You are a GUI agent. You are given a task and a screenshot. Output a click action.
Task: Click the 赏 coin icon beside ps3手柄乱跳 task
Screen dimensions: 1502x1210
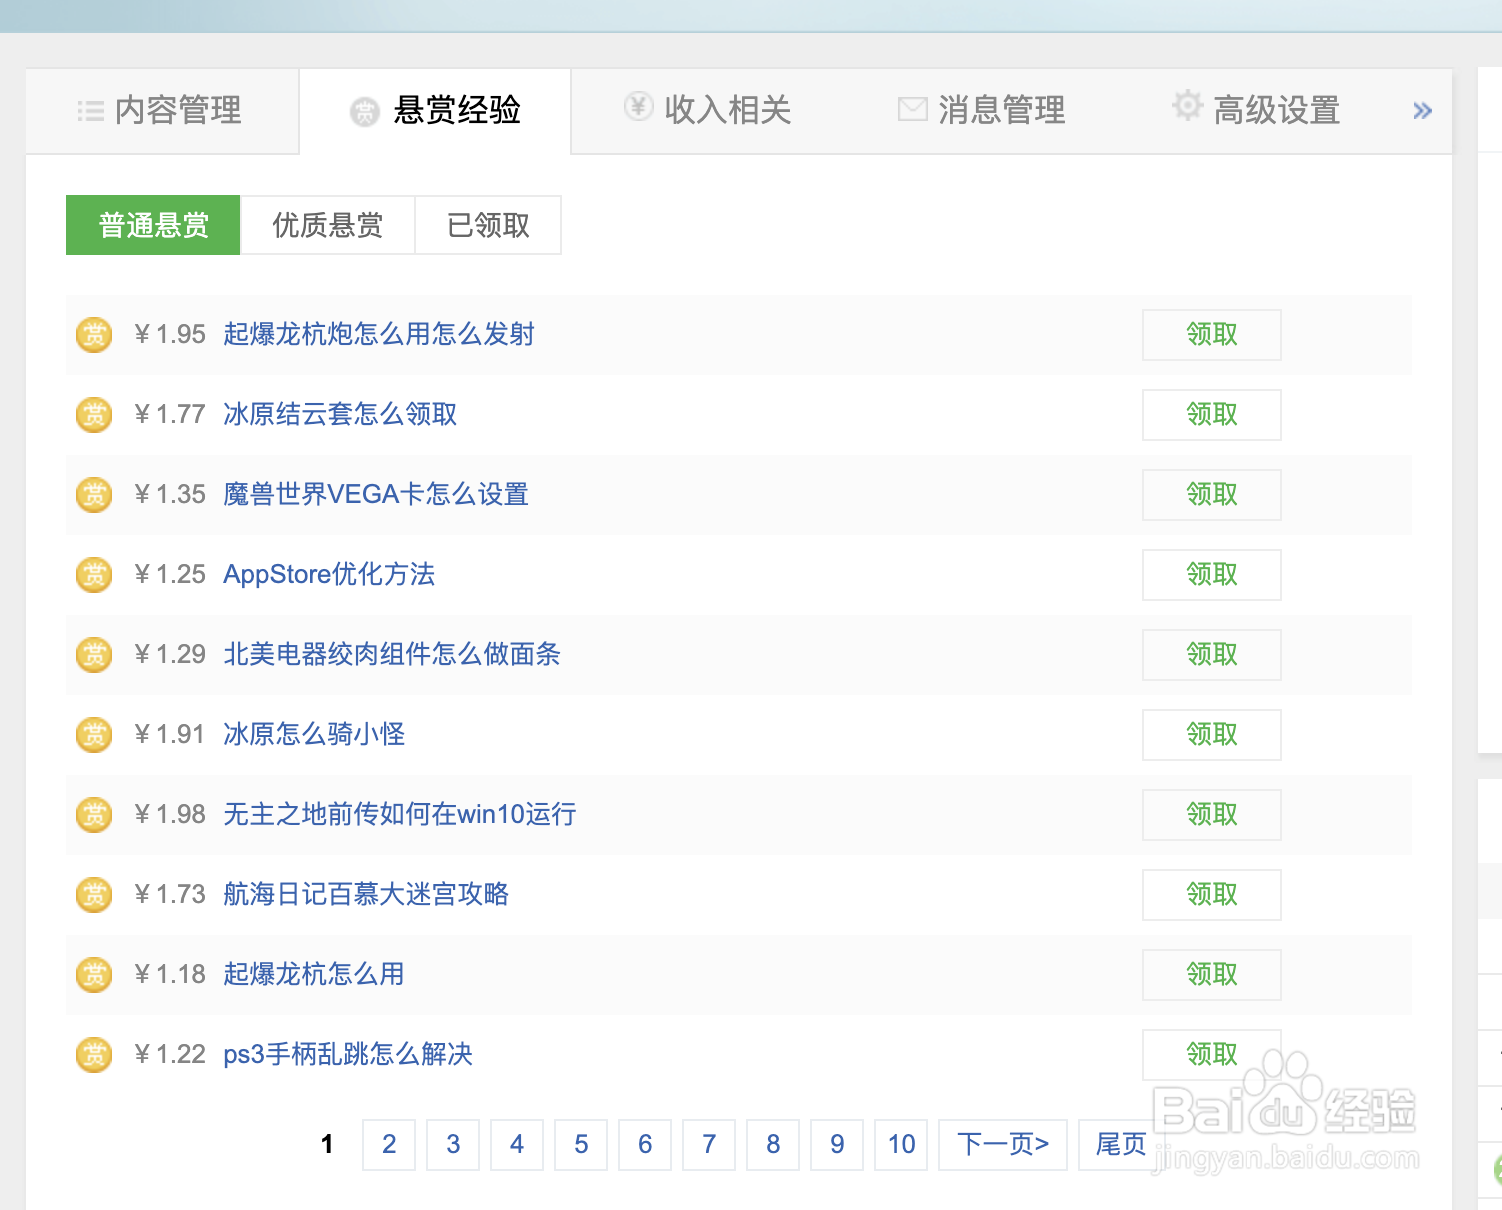pos(93,1054)
